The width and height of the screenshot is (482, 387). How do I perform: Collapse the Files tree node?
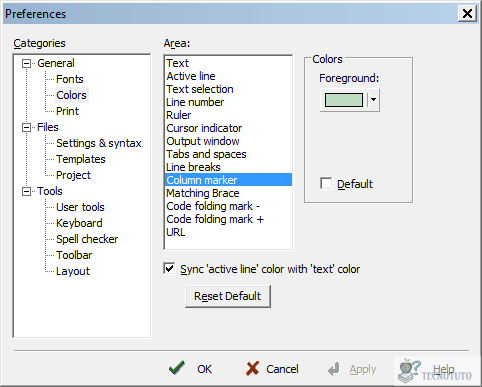(x=26, y=127)
